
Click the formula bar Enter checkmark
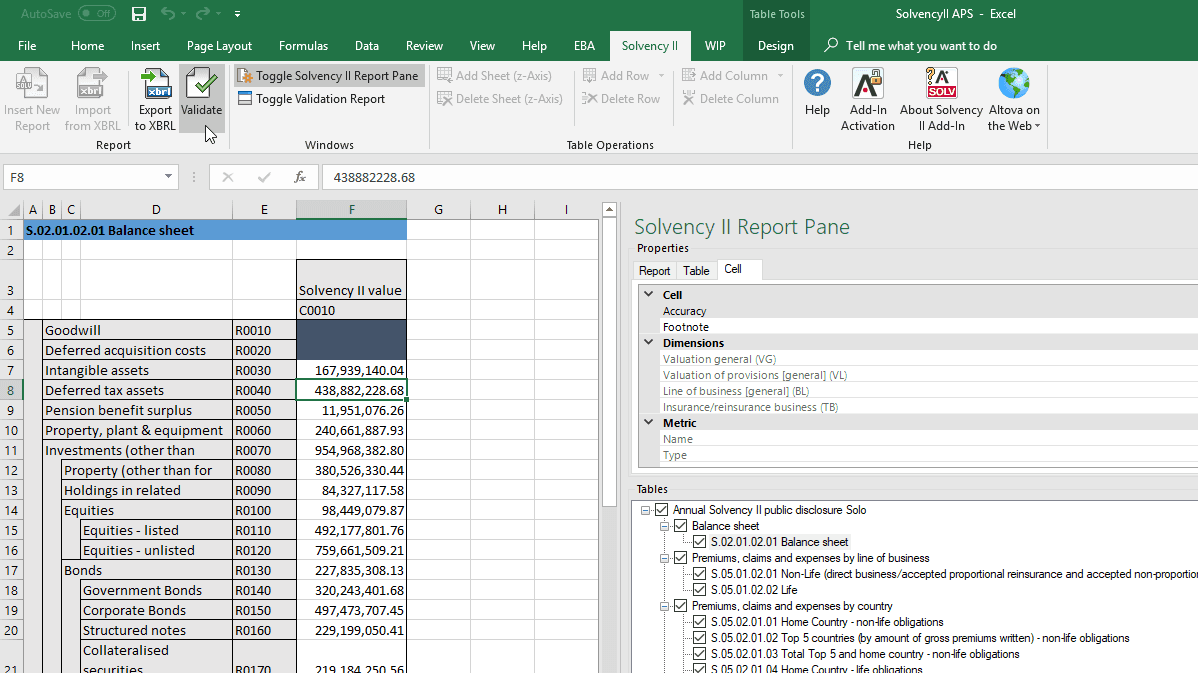tap(264, 177)
